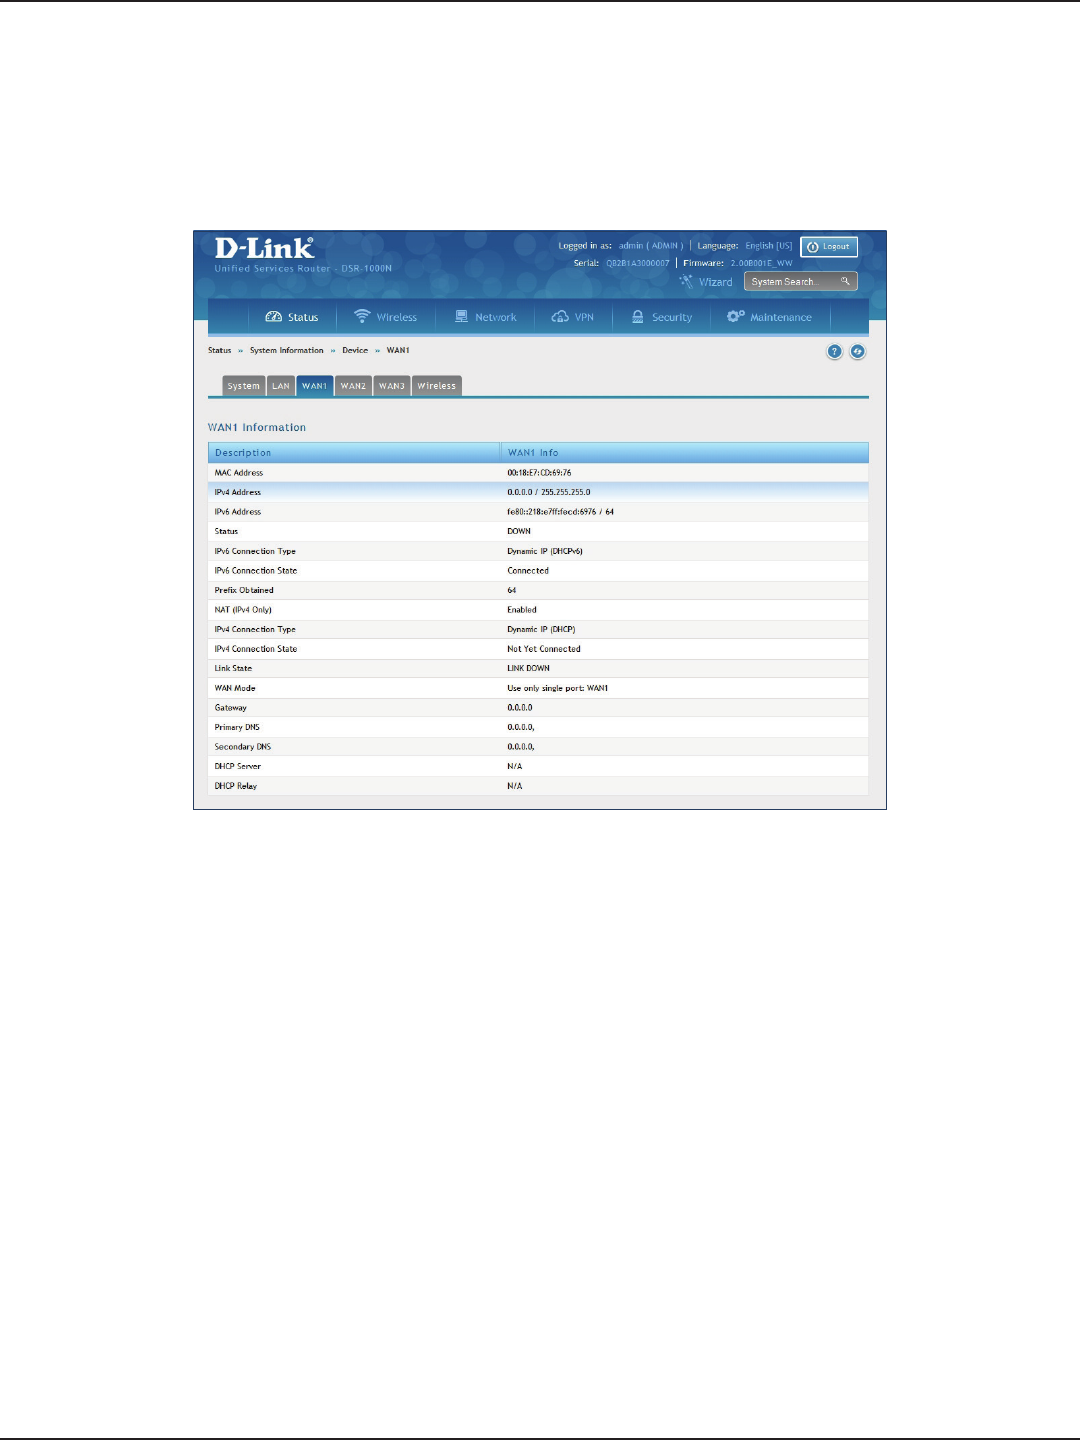Viewport: 1080px width, 1440px height.
Task: Click the Logout button
Action: pyautogui.click(x=829, y=246)
